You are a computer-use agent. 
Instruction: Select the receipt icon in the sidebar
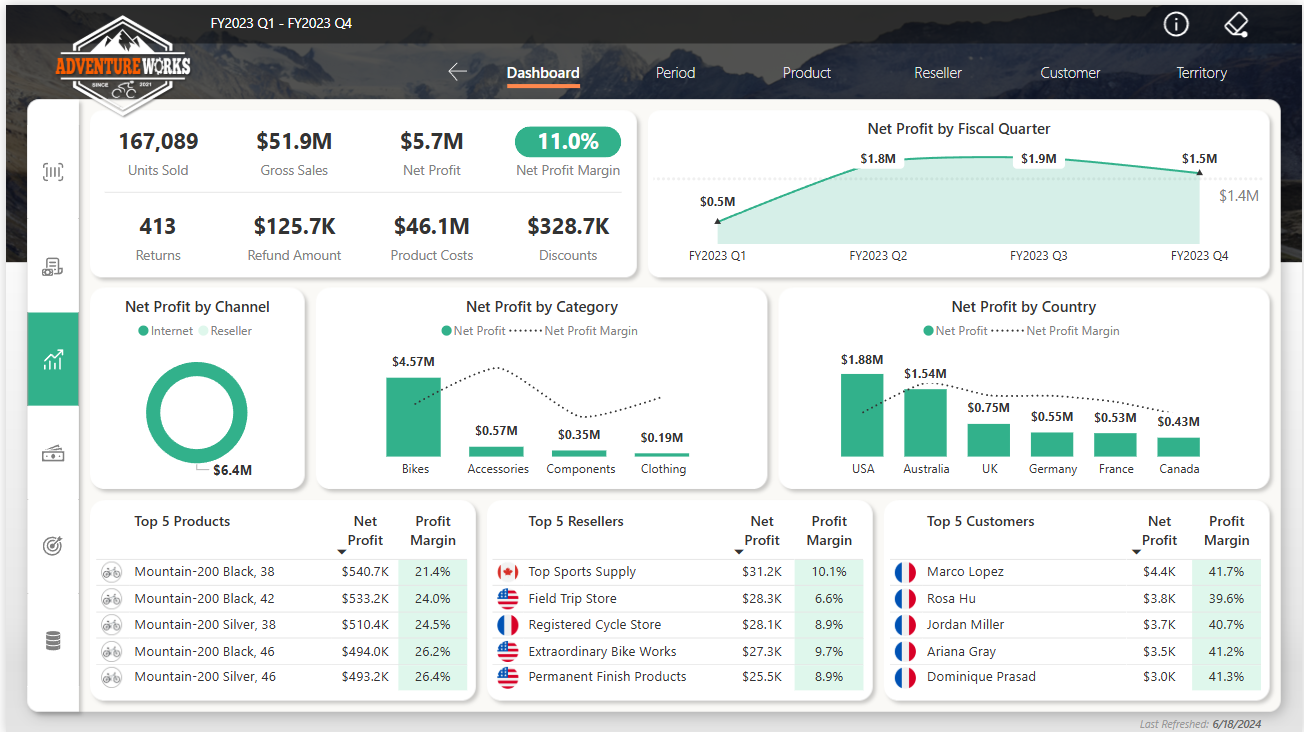[53, 267]
